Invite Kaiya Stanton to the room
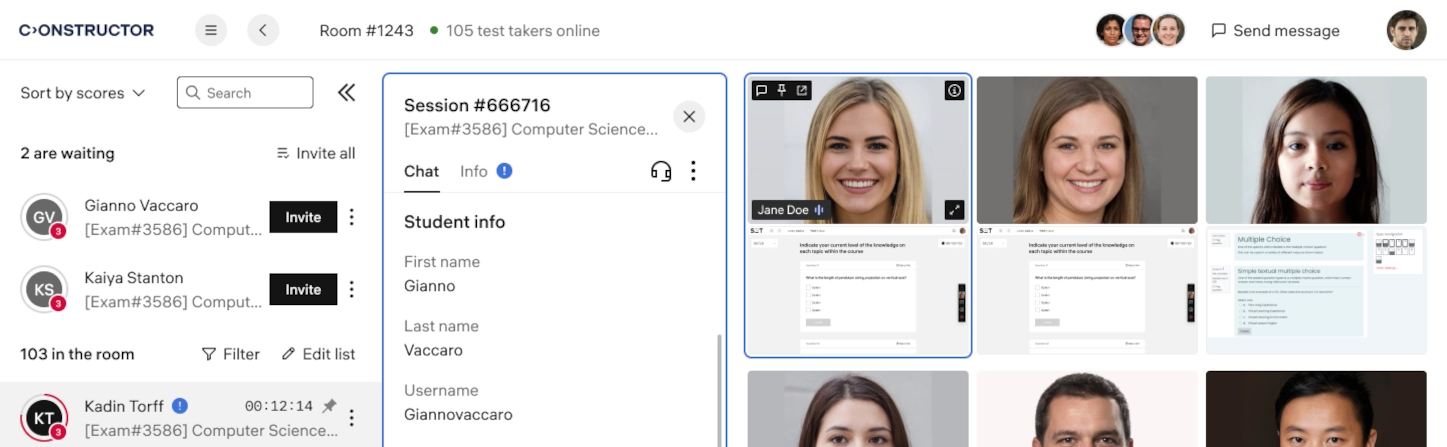This screenshot has width=1447, height=447. point(303,289)
